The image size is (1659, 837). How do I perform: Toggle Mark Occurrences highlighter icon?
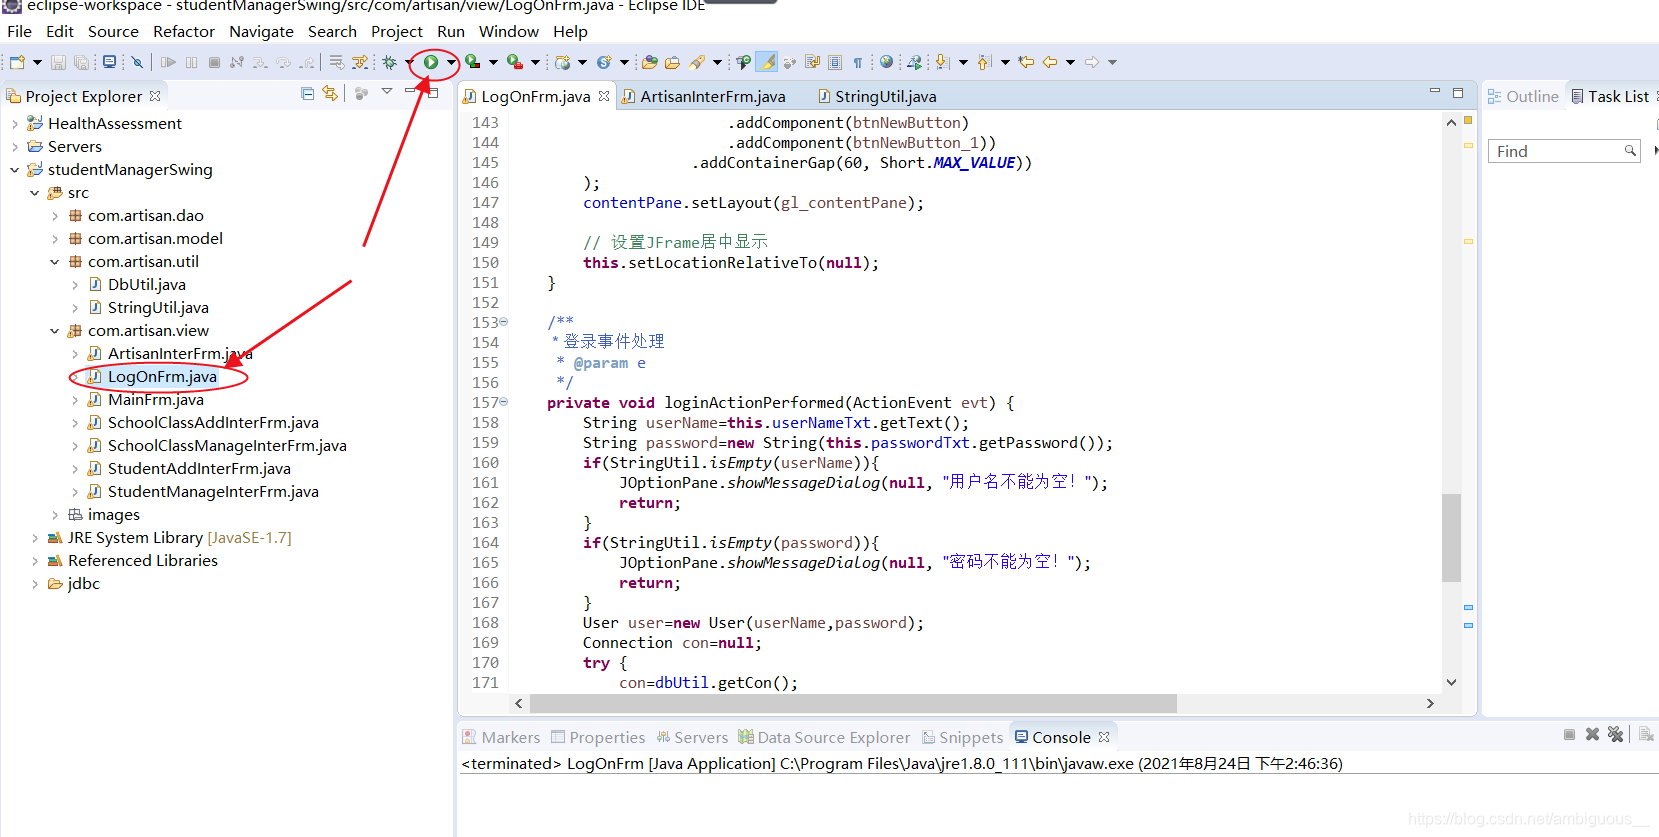coord(766,62)
